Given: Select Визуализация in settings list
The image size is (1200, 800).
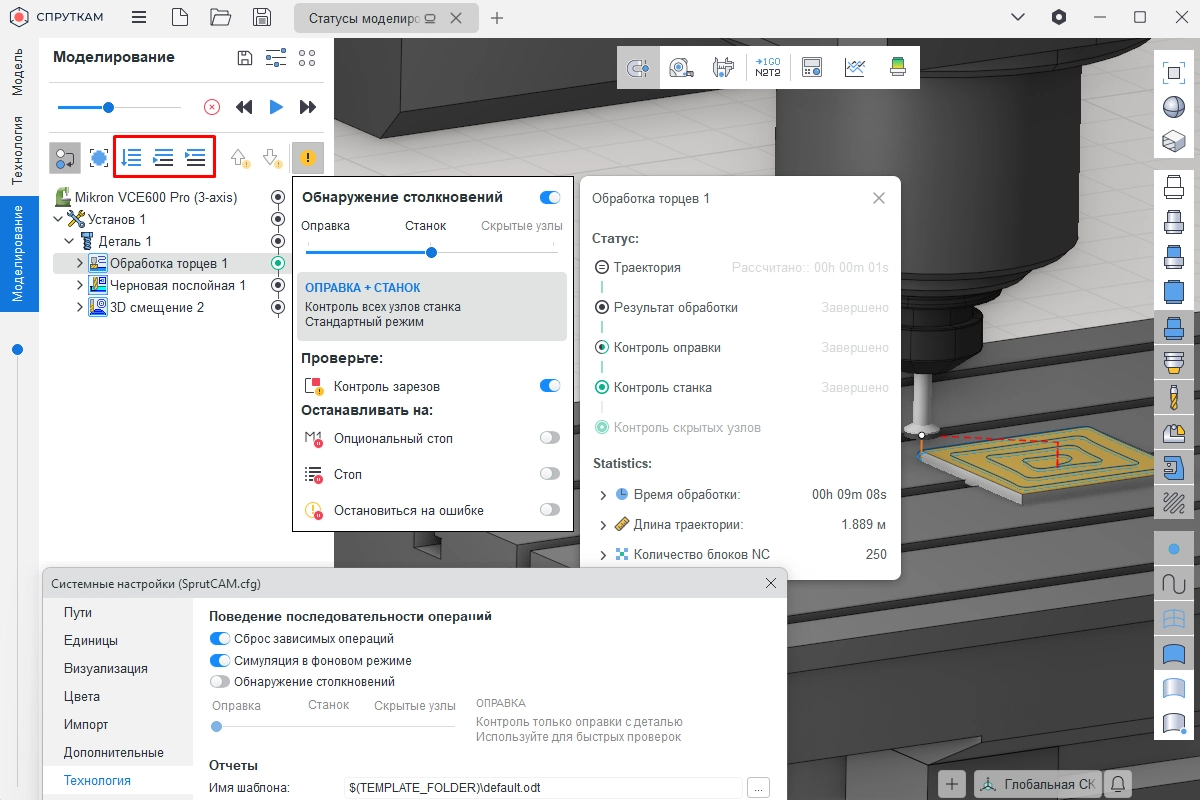Looking at the screenshot, I should point(105,668).
